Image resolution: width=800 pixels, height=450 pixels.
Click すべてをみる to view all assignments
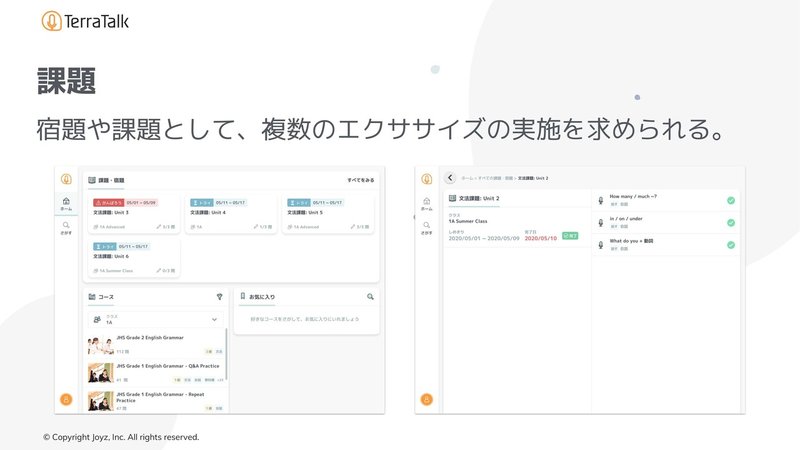click(x=361, y=180)
